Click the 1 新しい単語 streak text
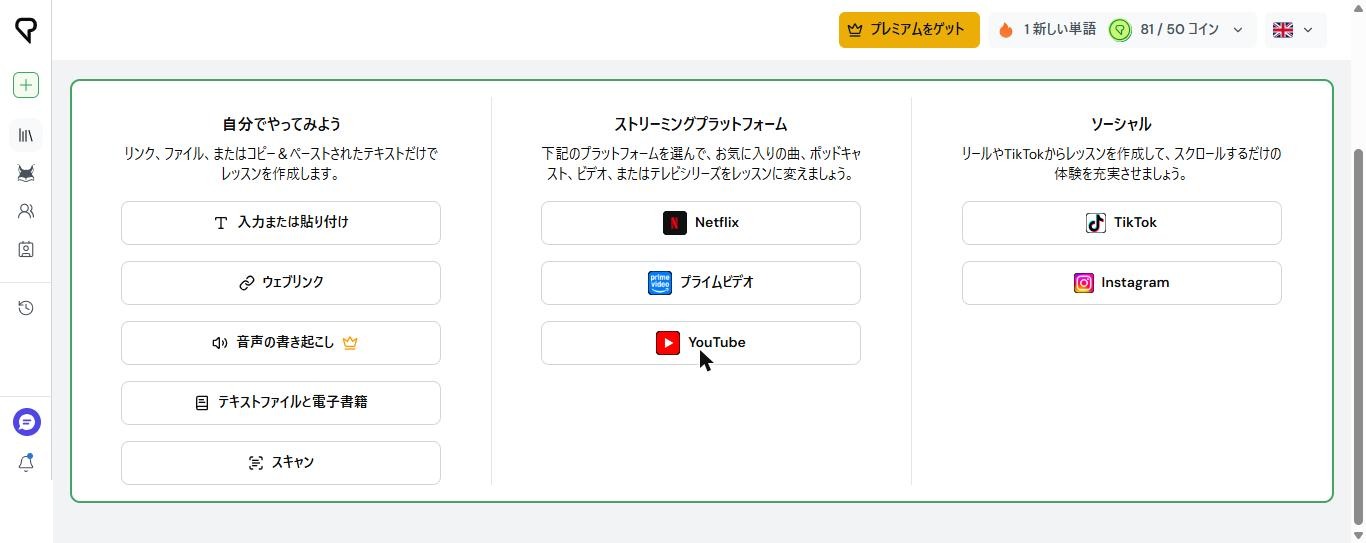Image resolution: width=1366 pixels, height=543 pixels. (x=1059, y=30)
